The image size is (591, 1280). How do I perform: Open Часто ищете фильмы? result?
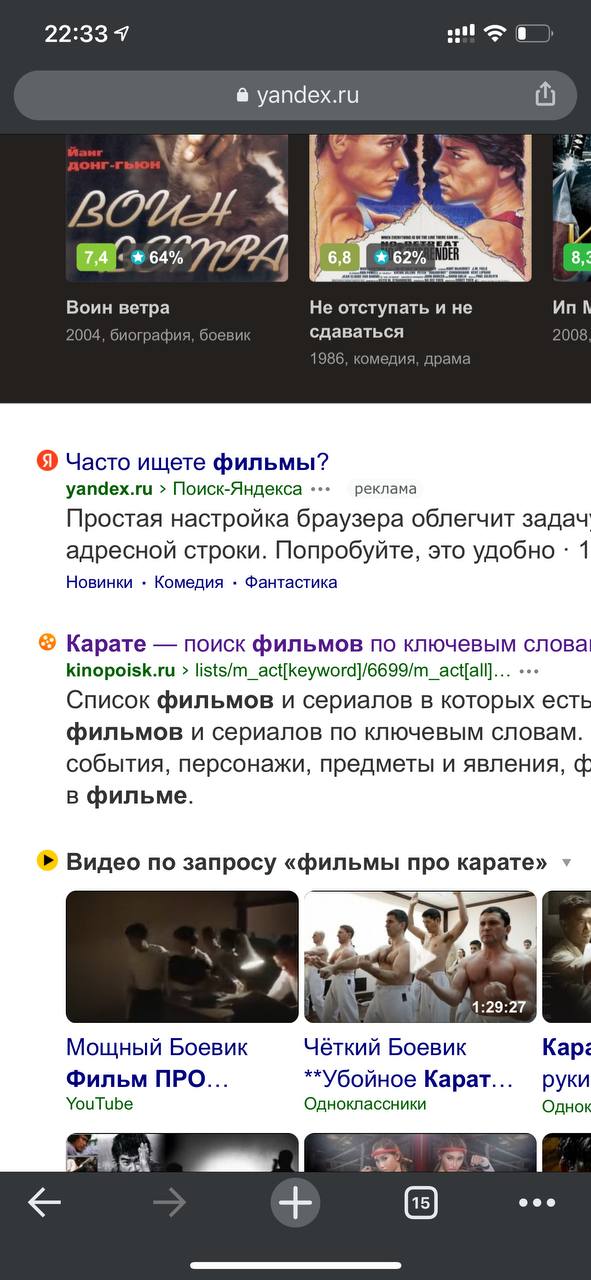click(x=197, y=462)
